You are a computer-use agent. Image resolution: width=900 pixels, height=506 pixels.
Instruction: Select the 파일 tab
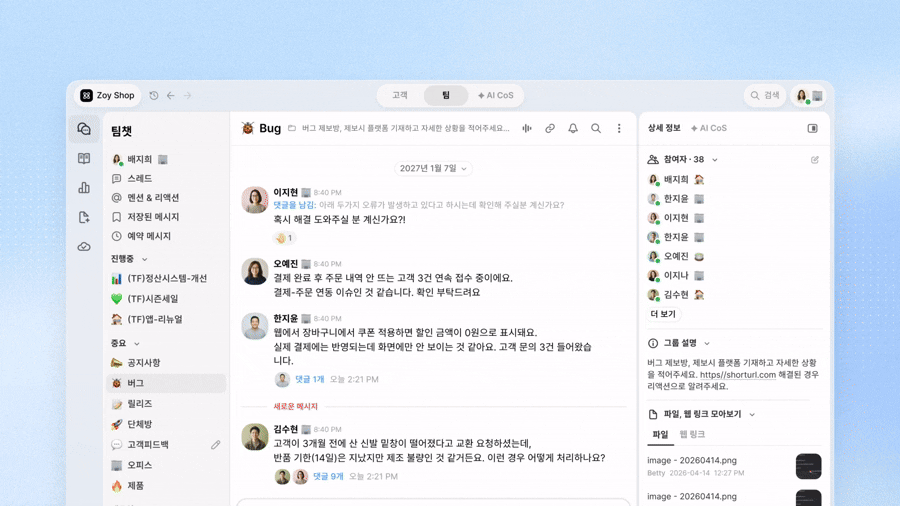pyautogui.click(x=660, y=434)
